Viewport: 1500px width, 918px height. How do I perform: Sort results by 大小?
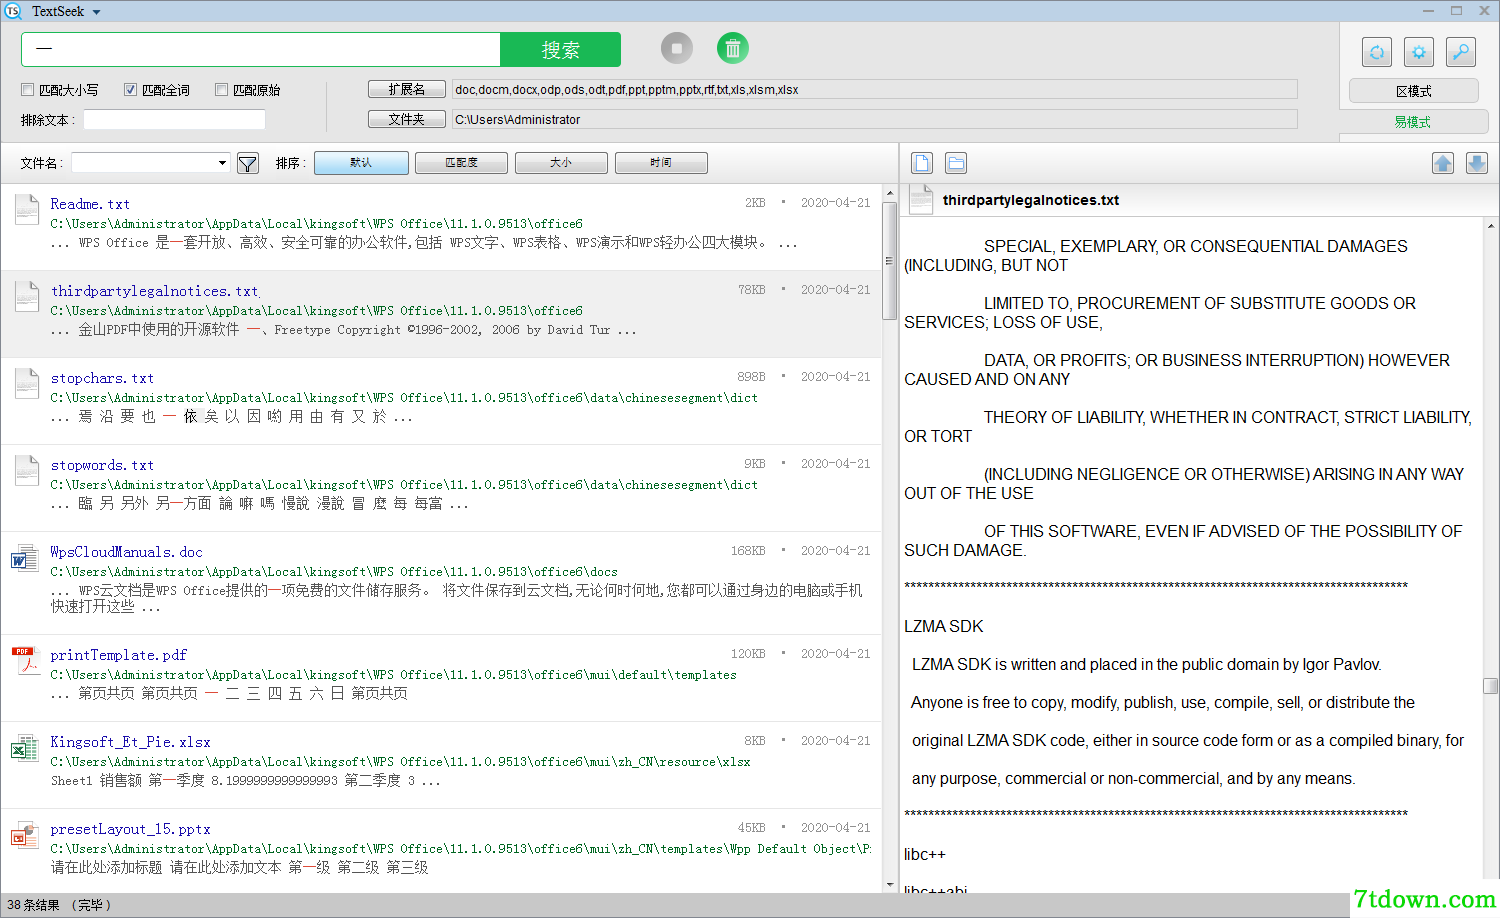tap(561, 163)
